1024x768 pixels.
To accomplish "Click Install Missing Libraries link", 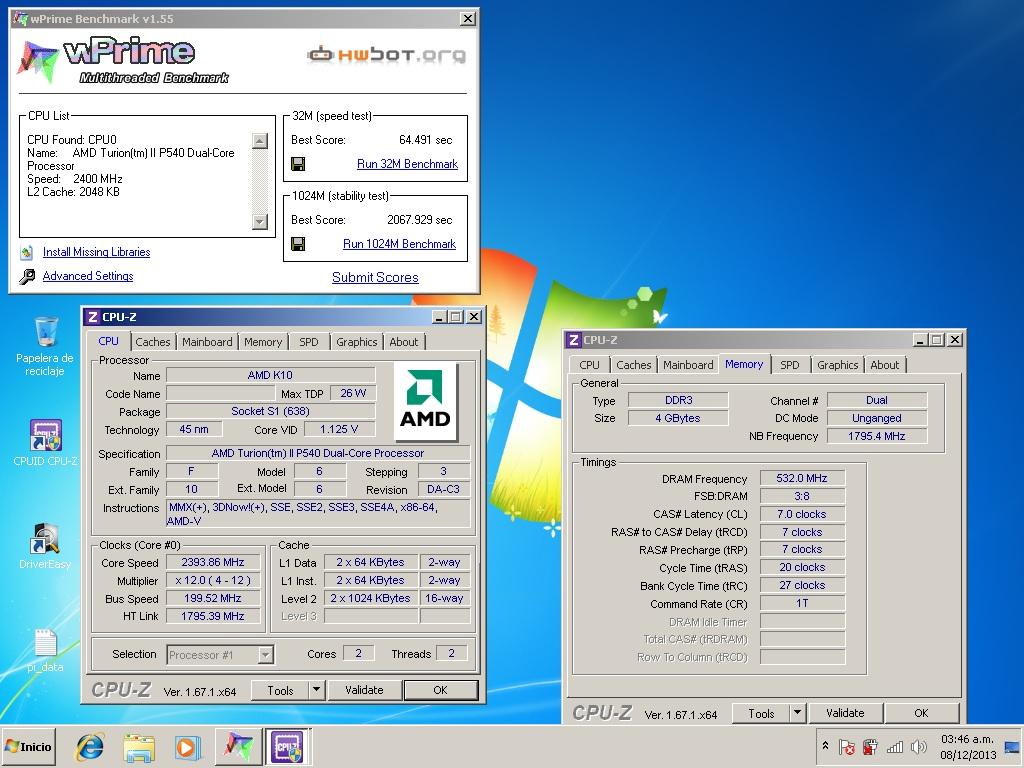I will click(96, 252).
